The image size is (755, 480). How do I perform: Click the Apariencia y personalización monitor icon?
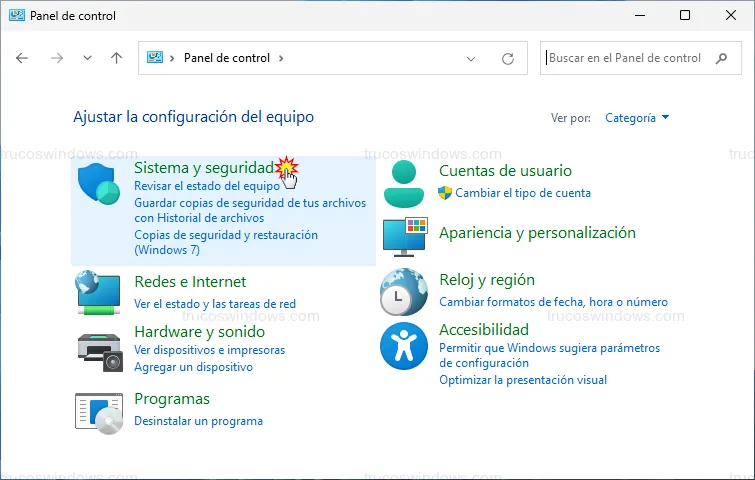click(404, 237)
